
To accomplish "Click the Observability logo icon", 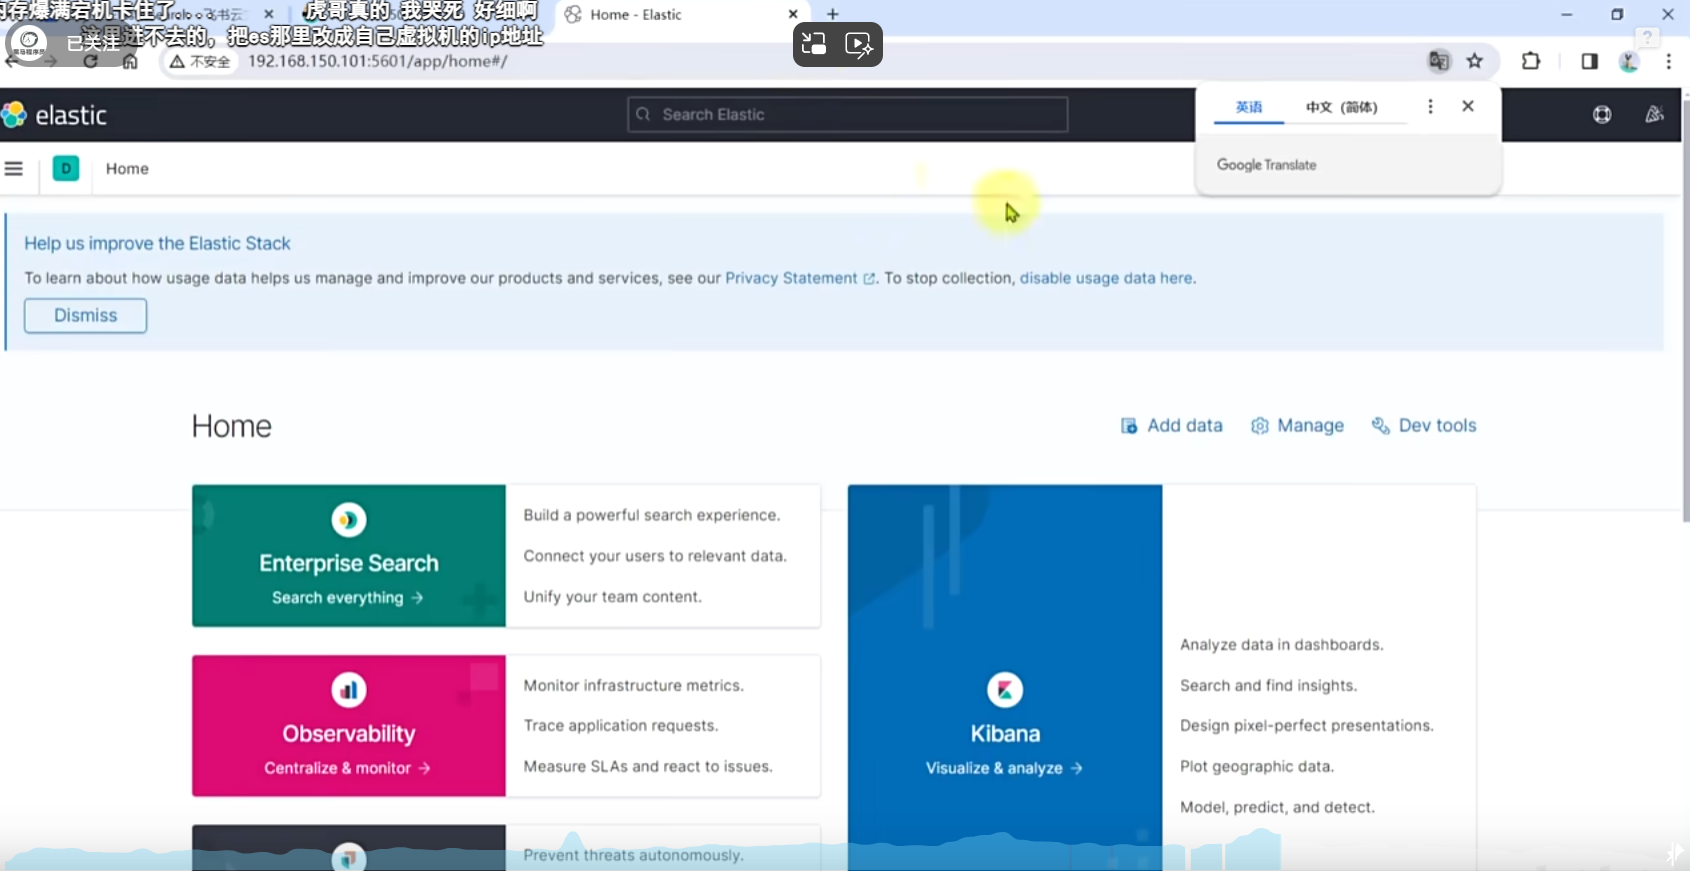I will (x=349, y=690).
